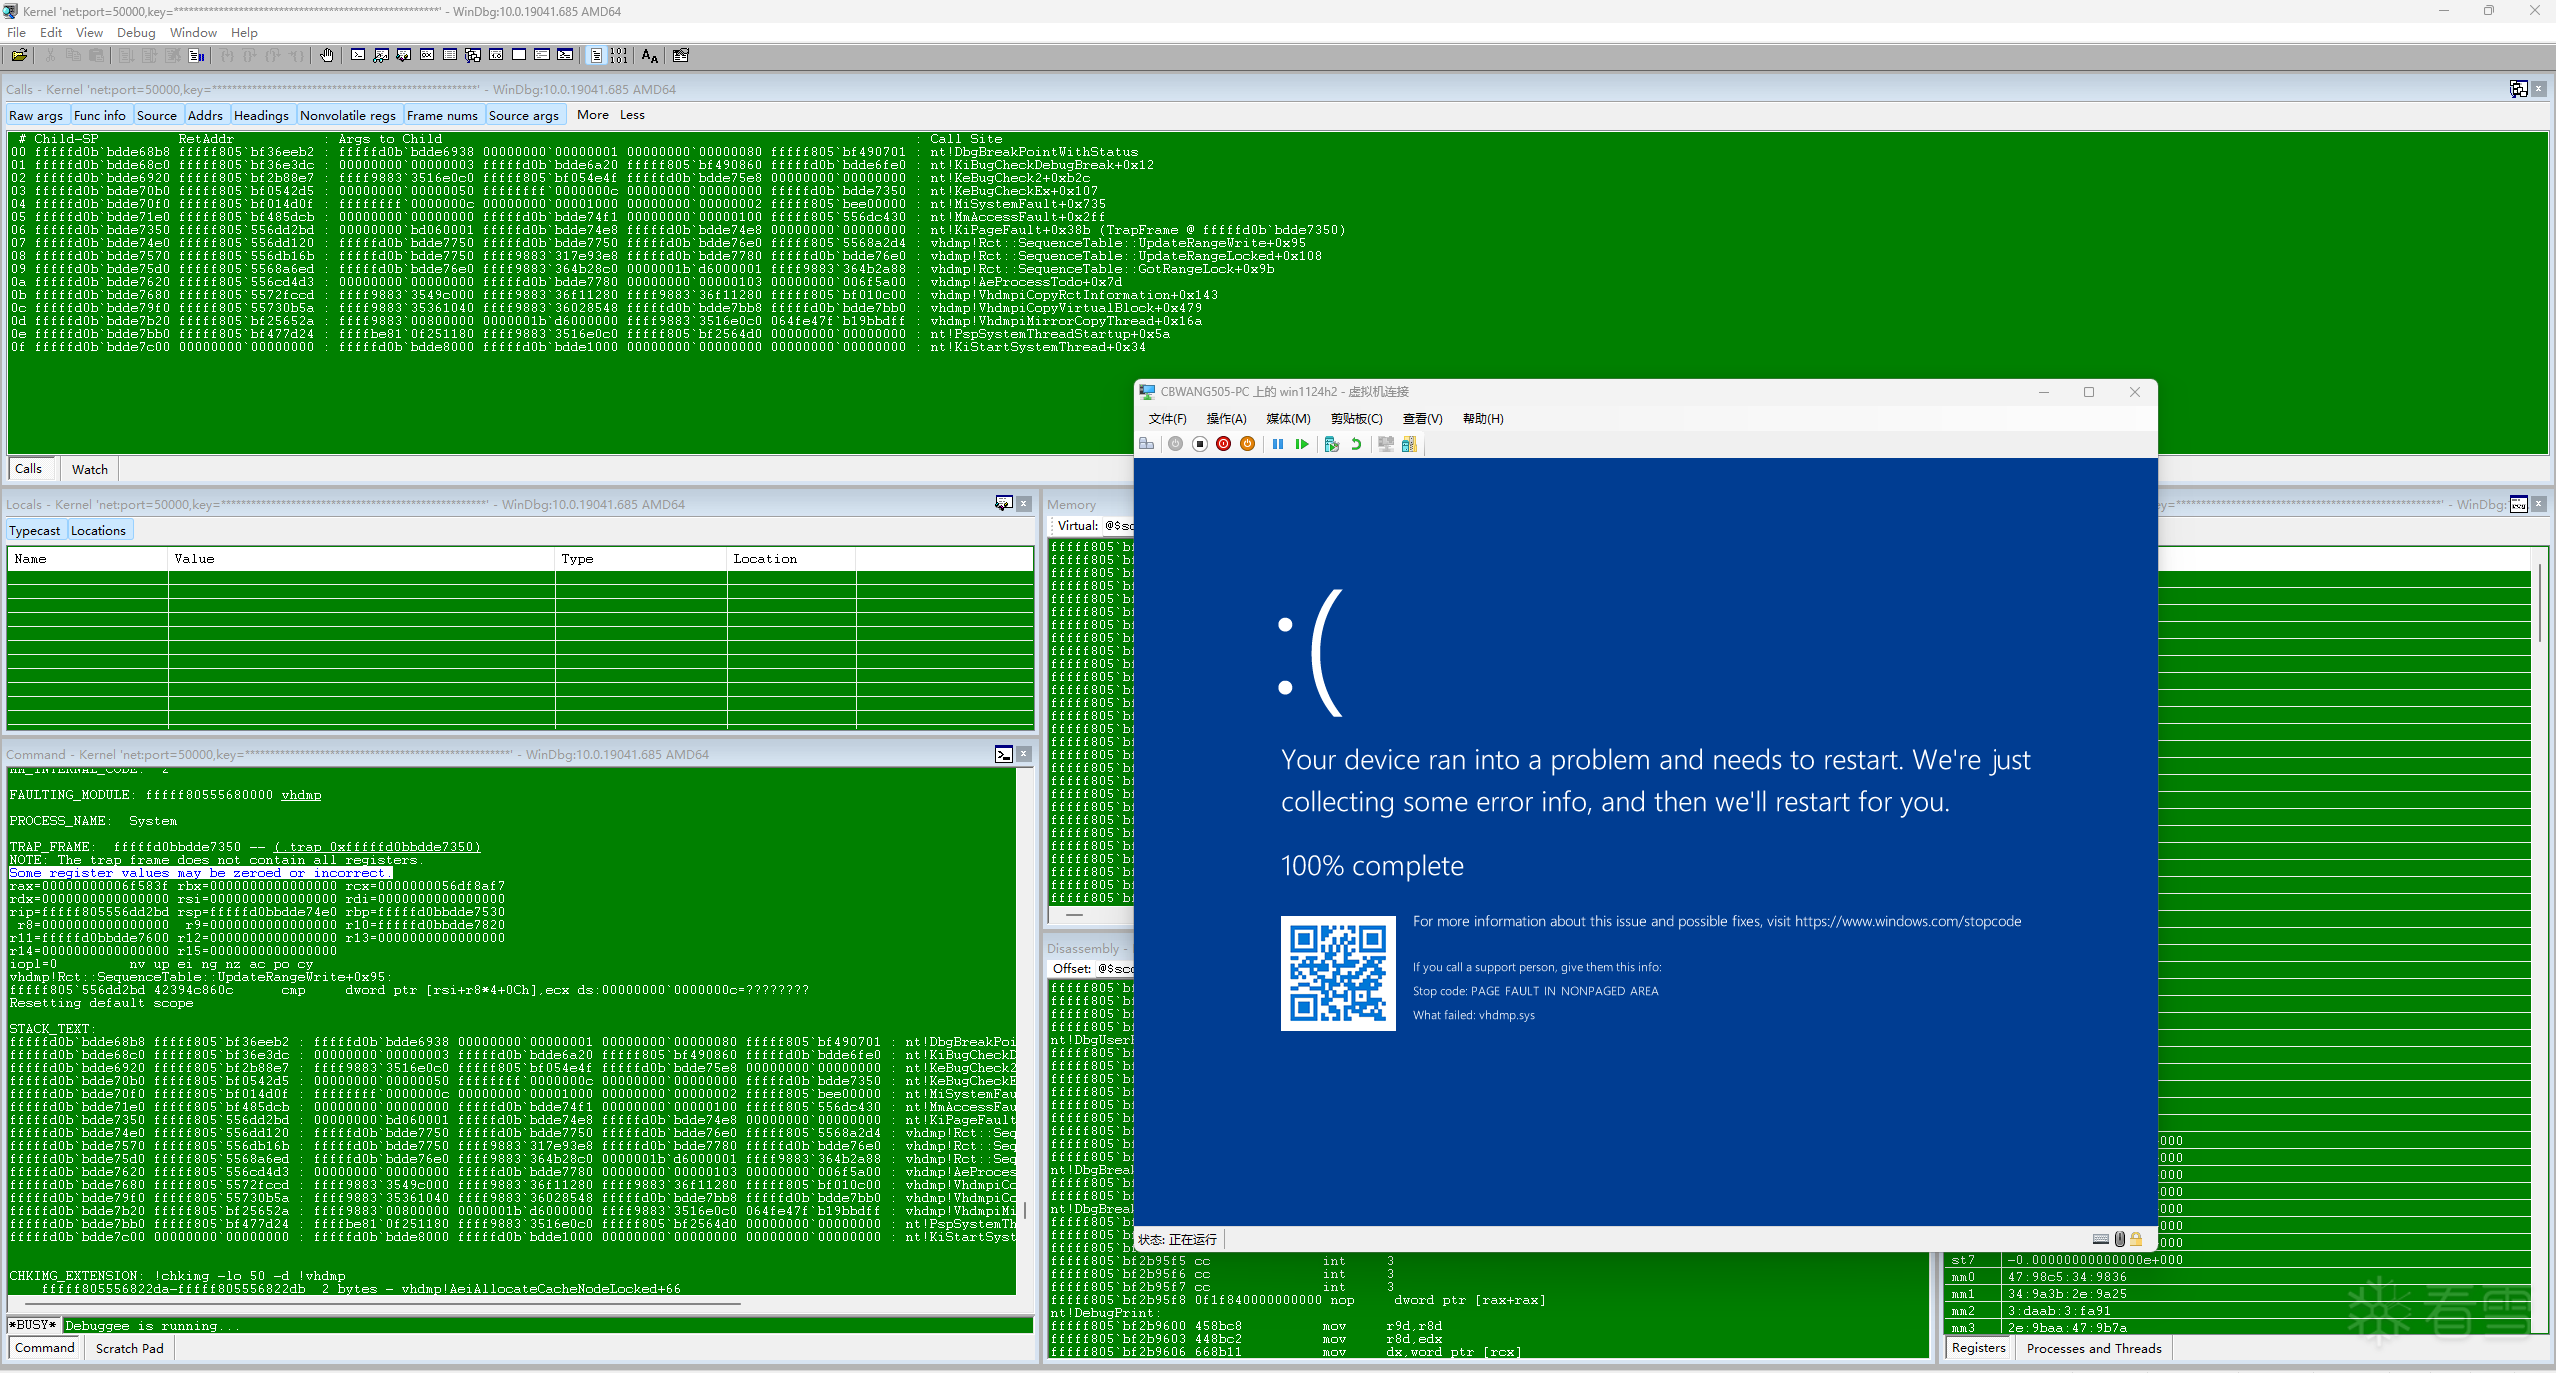Toggle the Func info option in Calls

point(100,116)
